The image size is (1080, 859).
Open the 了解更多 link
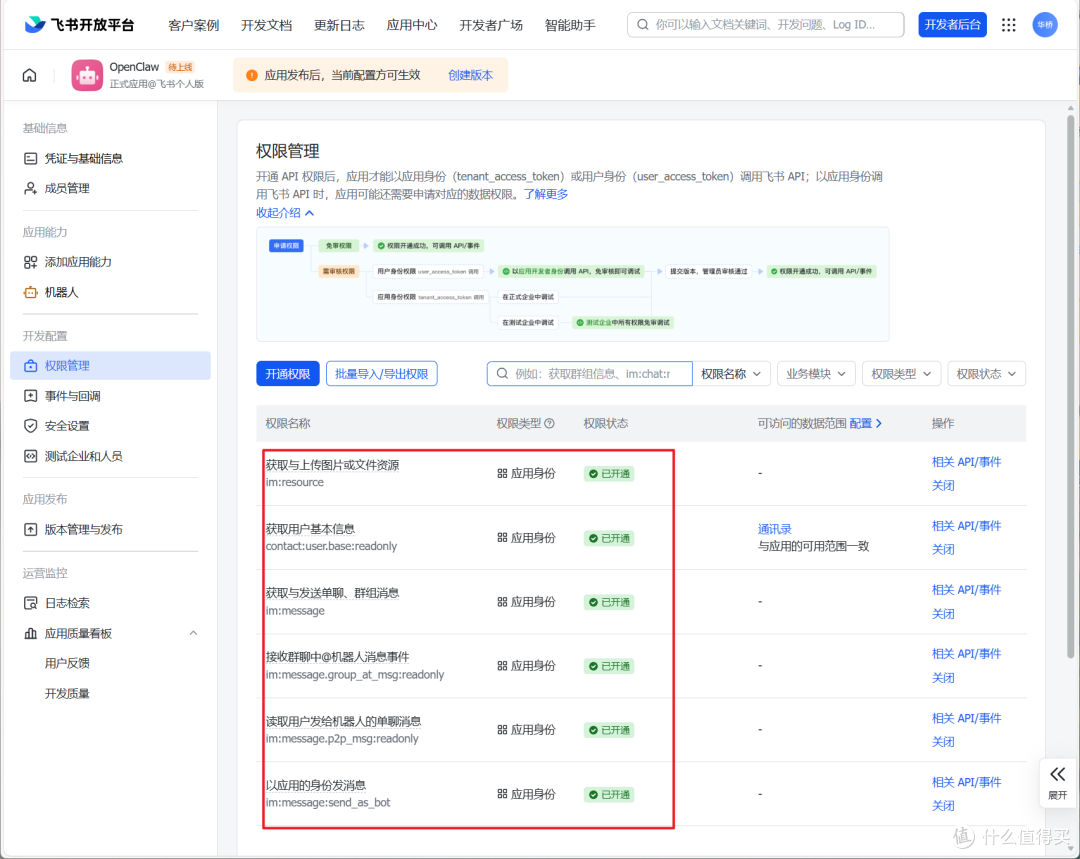546,194
